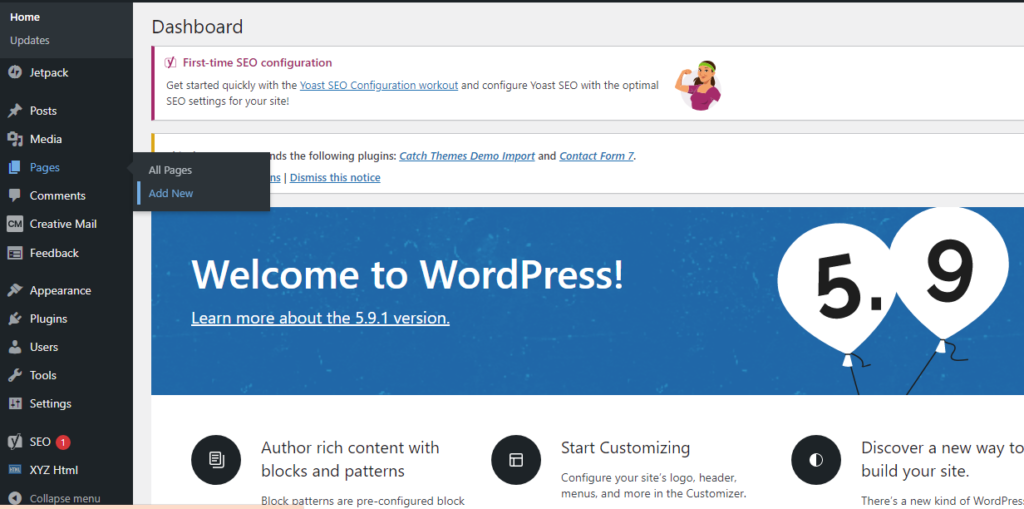
Task: Open the Tools menu label
Action: pos(43,375)
